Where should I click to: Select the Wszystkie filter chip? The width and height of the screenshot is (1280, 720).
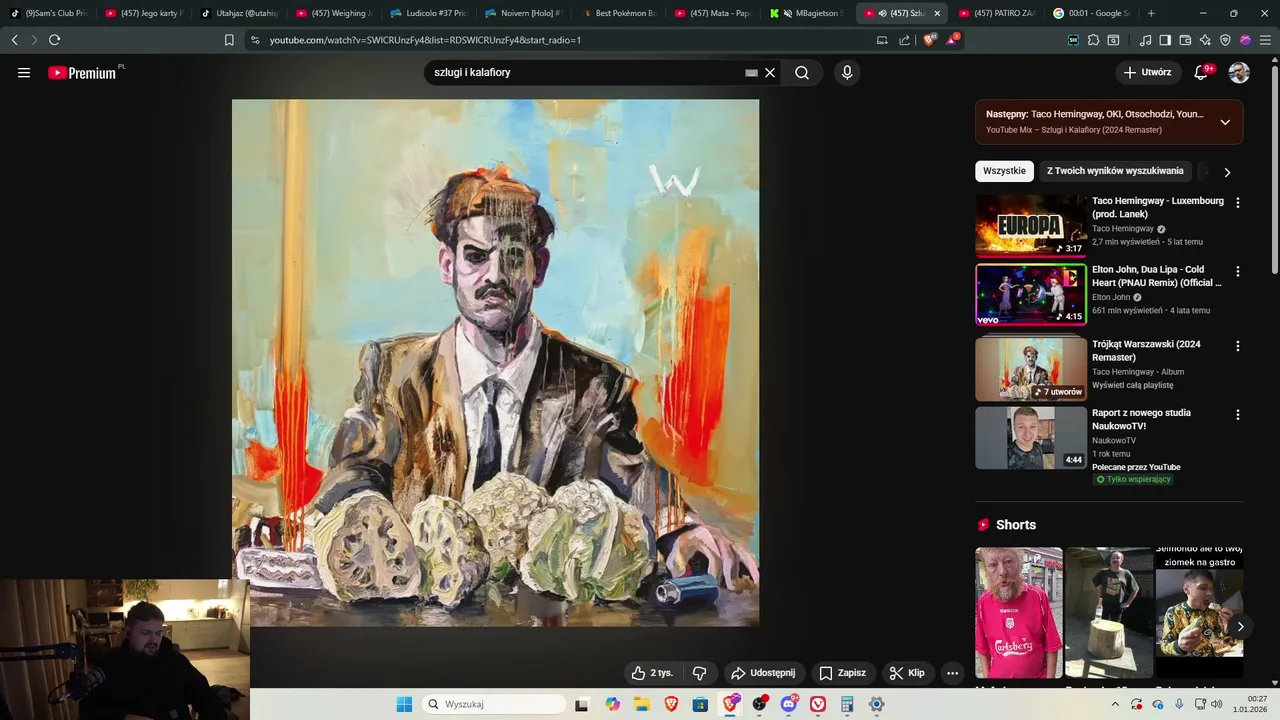coord(1004,171)
